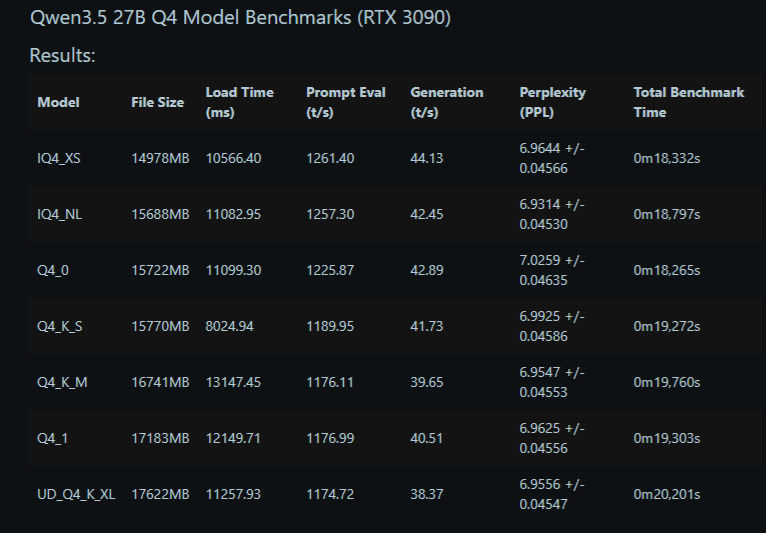Click prompt eval value '1261.40'
Viewport: 766px width, 533px height.
(330, 158)
